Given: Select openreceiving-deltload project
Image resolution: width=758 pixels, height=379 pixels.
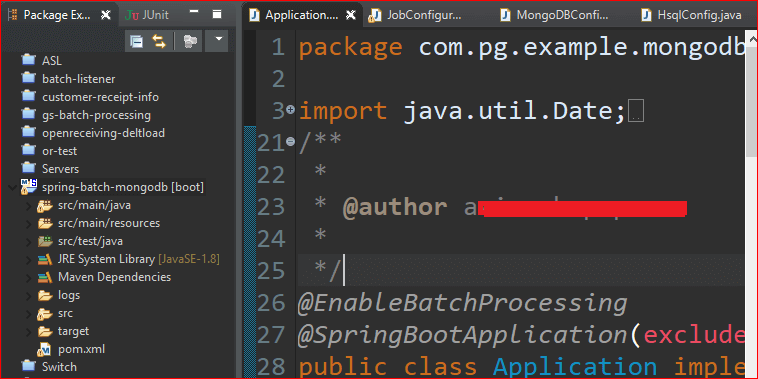Looking at the screenshot, I should pos(103,133).
